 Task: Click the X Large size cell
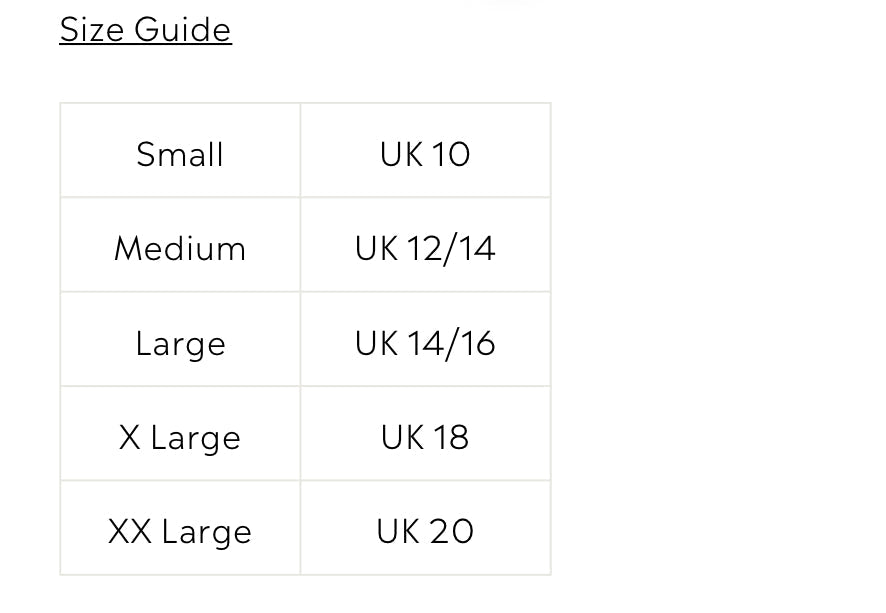[x=180, y=437]
